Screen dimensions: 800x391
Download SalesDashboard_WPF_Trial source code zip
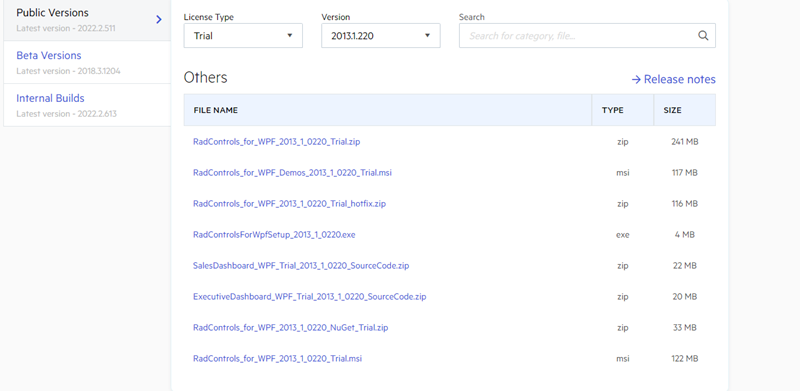[301, 266]
